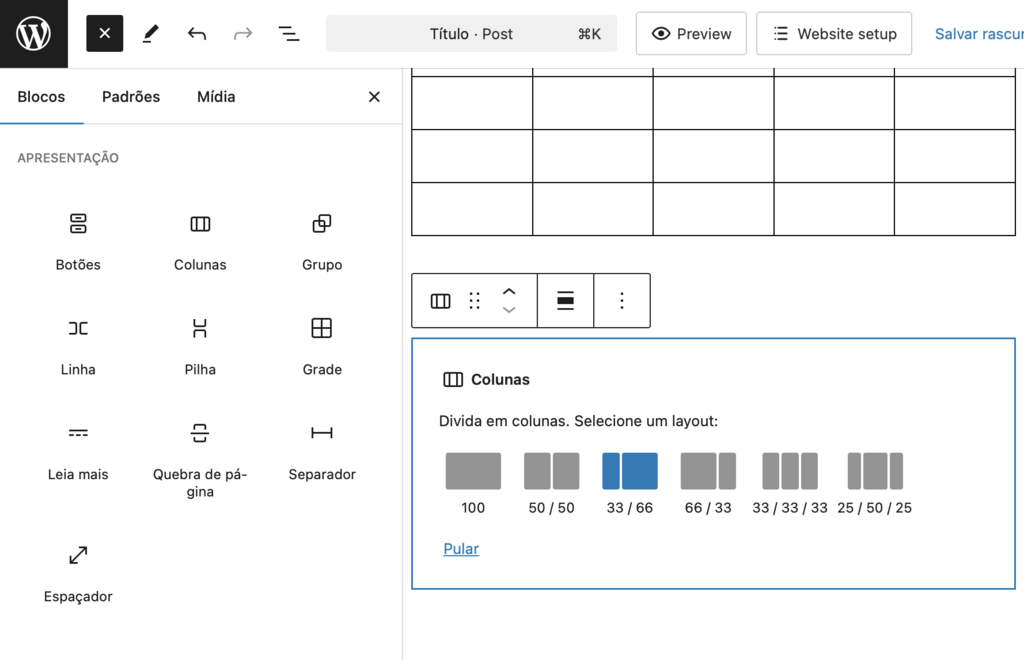Add a Grupo block
This screenshot has height=660, width=1024.
pyautogui.click(x=320, y=240)
